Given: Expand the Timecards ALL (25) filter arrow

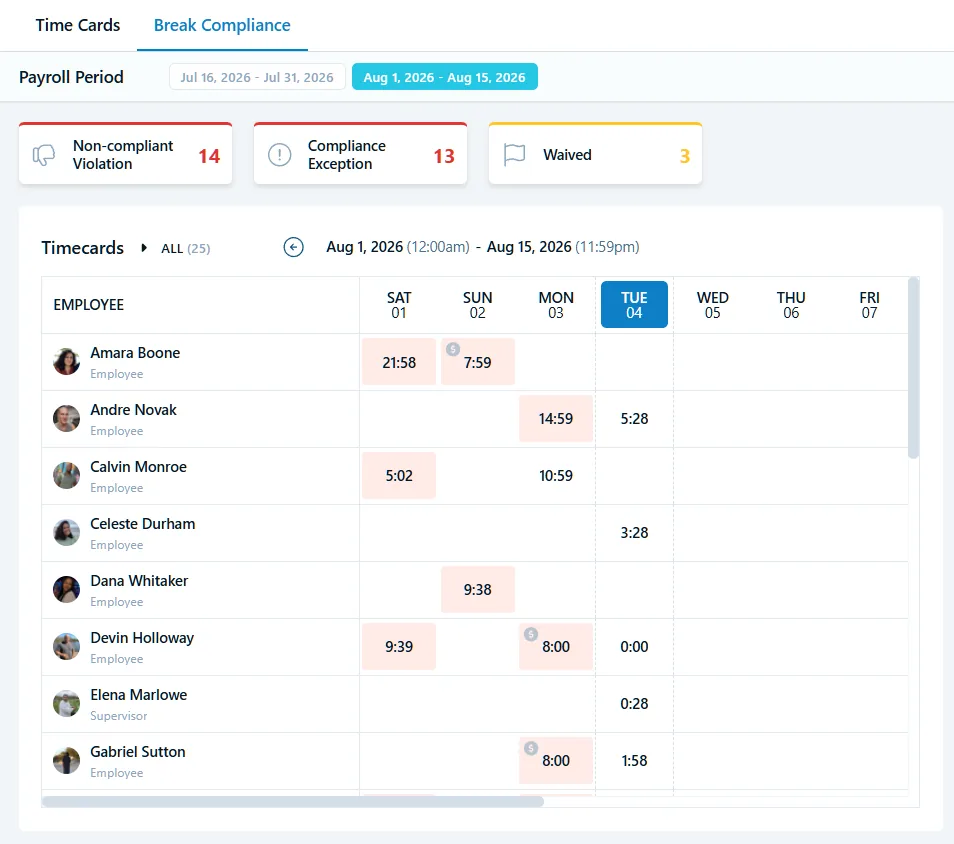Looking at the screenshot, I should (x=144, y=248).
